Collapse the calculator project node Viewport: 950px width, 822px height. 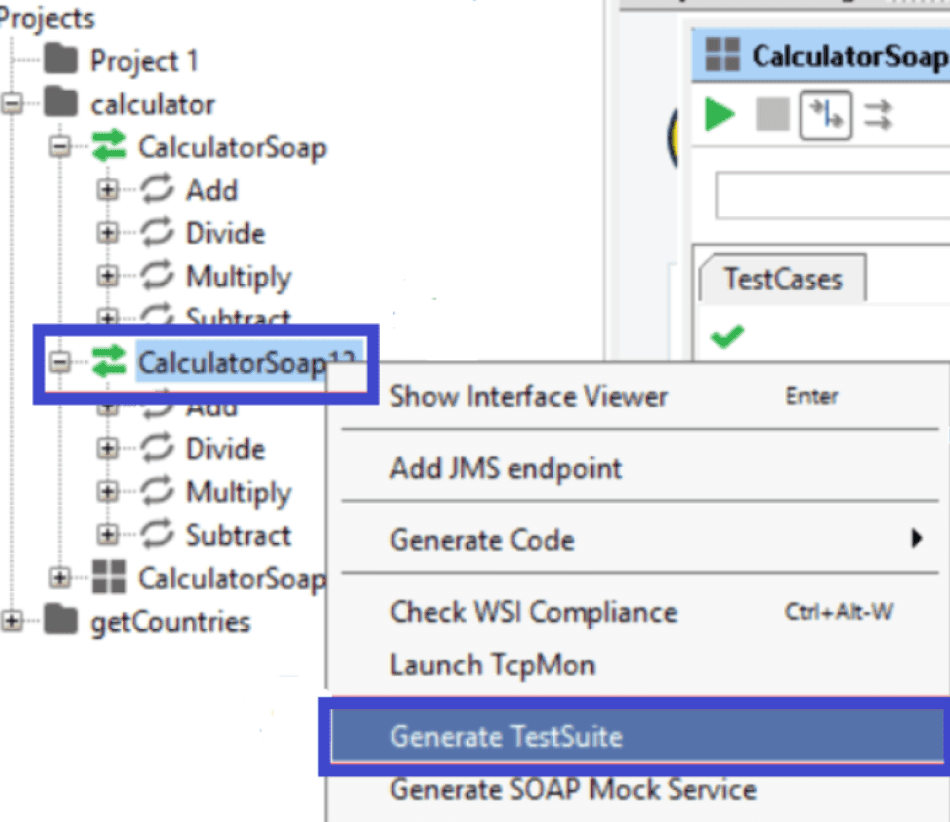(x=12, y=104)
